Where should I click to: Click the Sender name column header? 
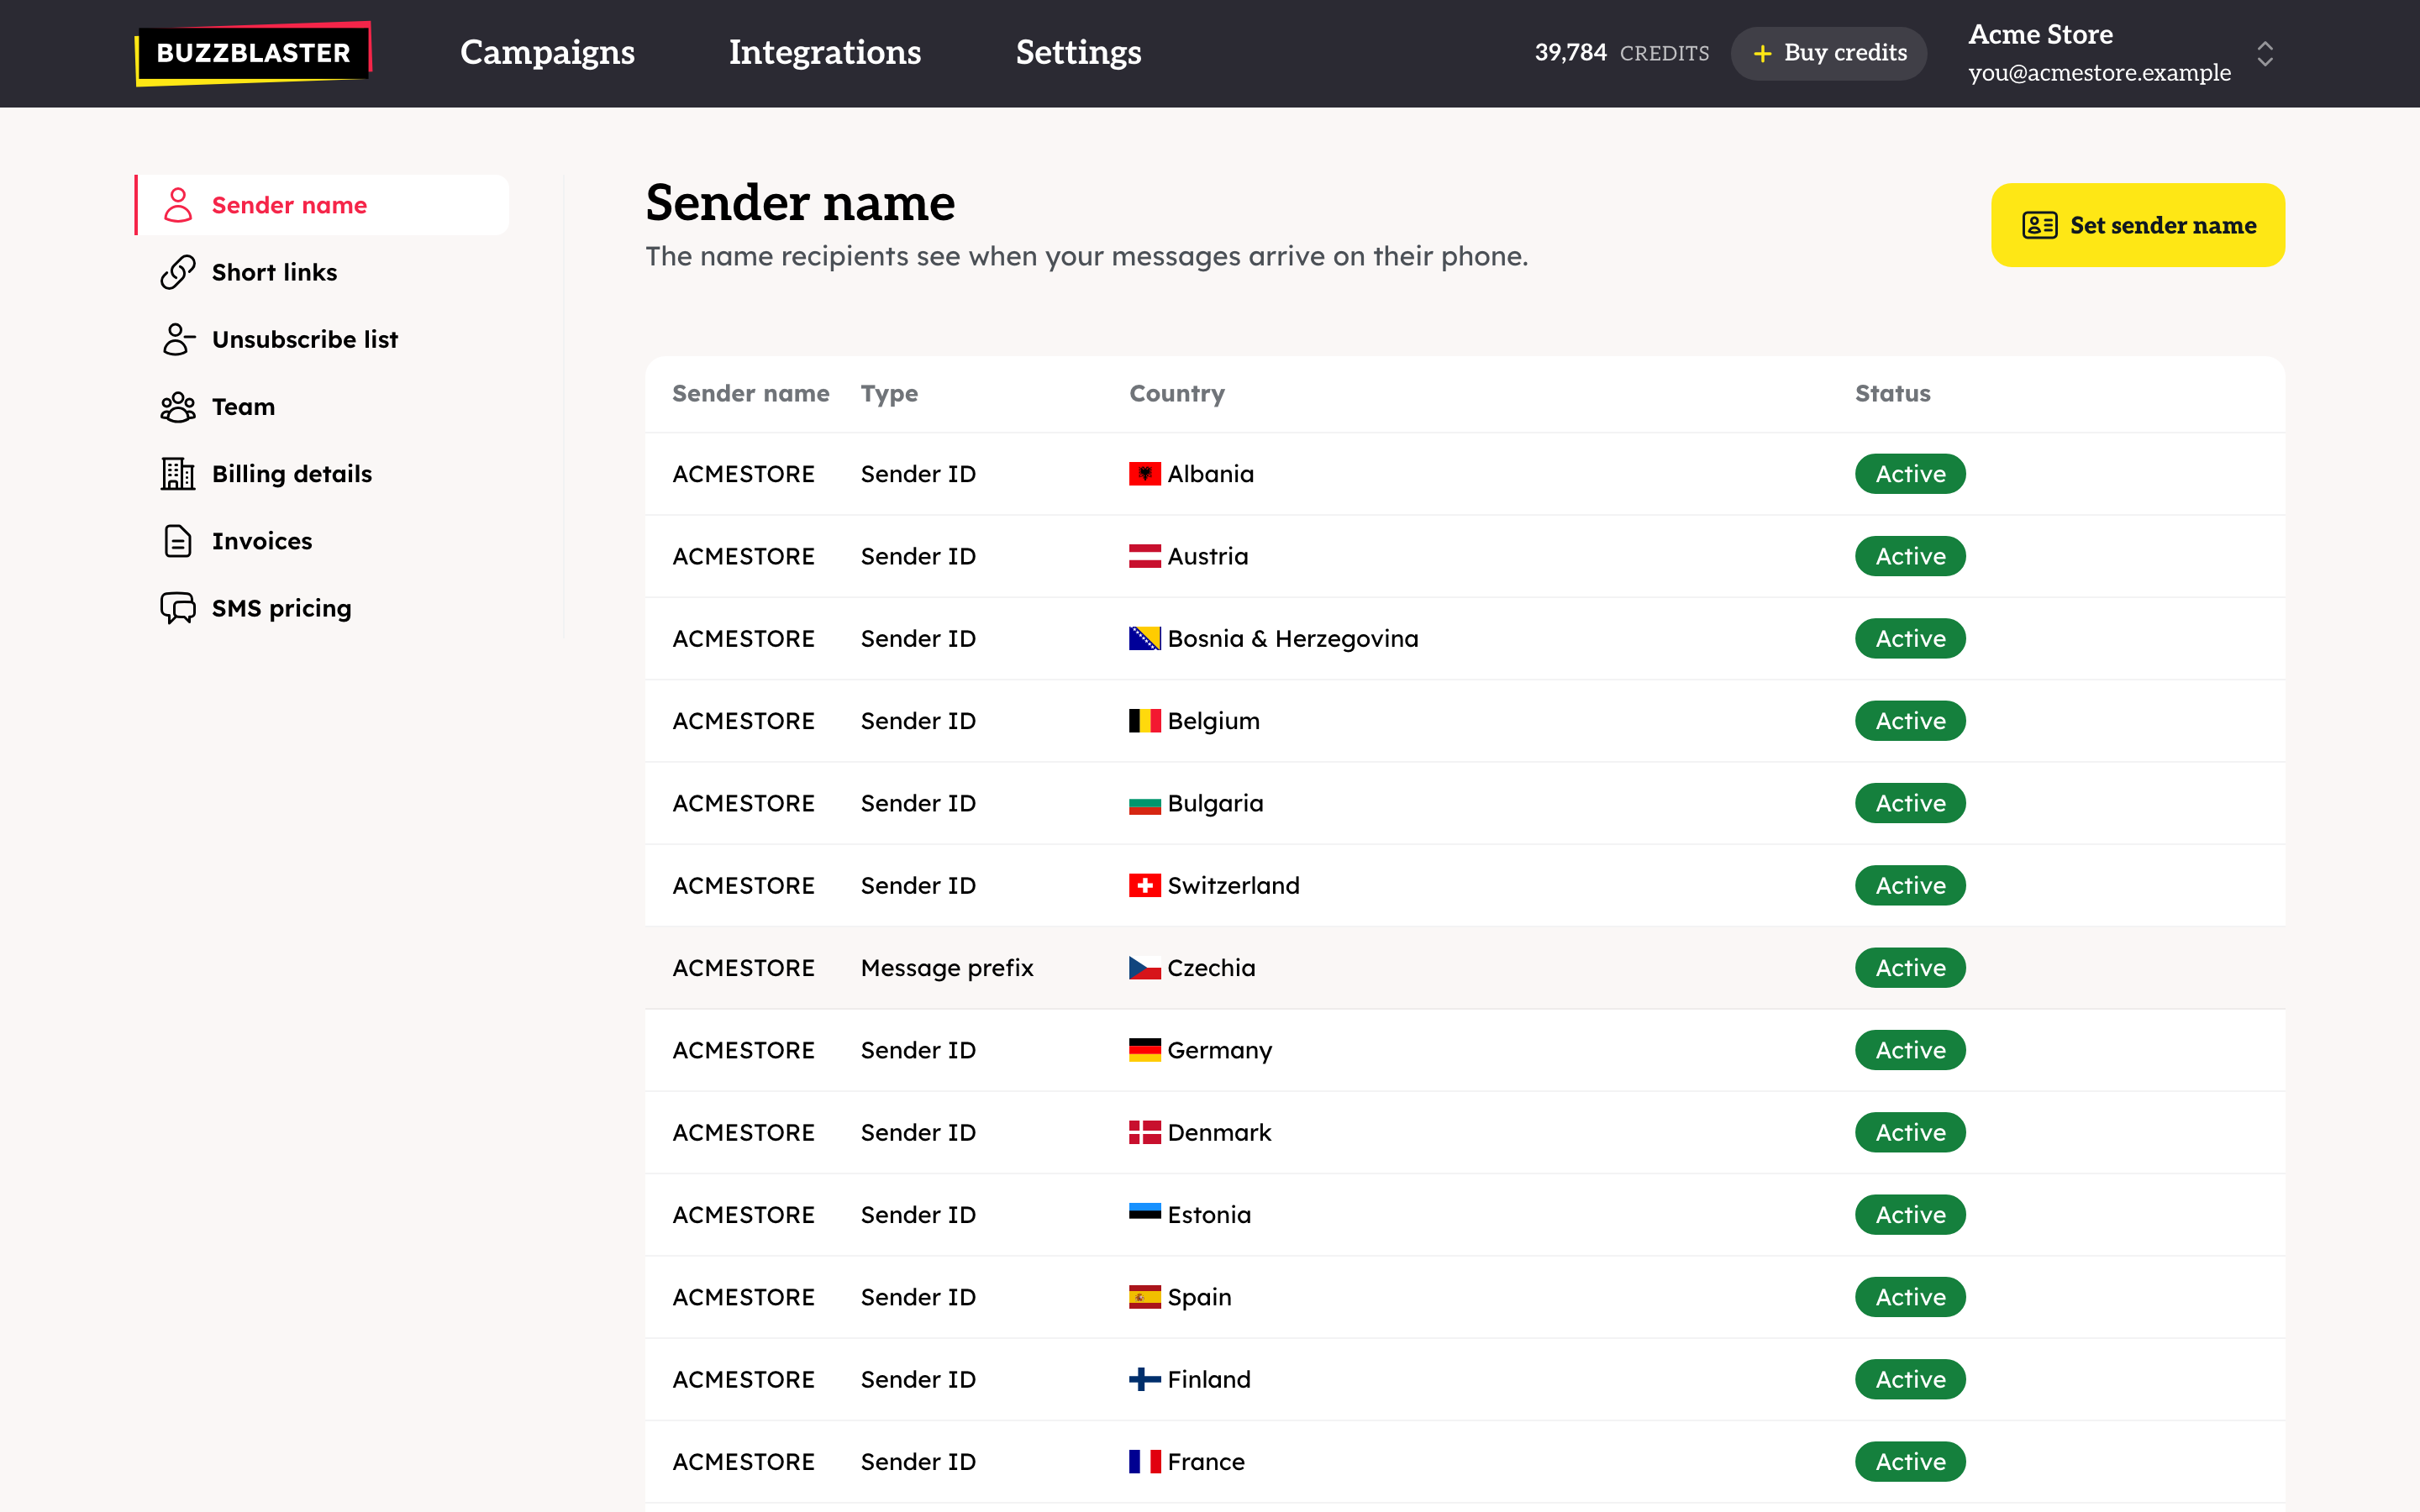[751, 394]
